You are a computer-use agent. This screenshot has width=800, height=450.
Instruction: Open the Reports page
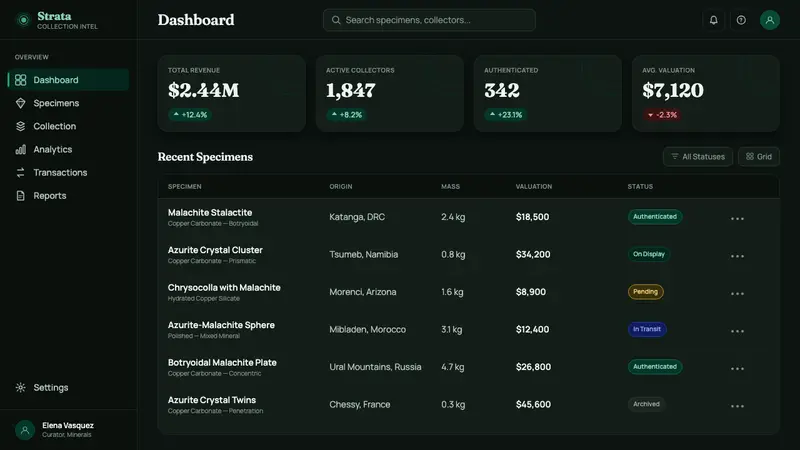[x=68, y=195]
